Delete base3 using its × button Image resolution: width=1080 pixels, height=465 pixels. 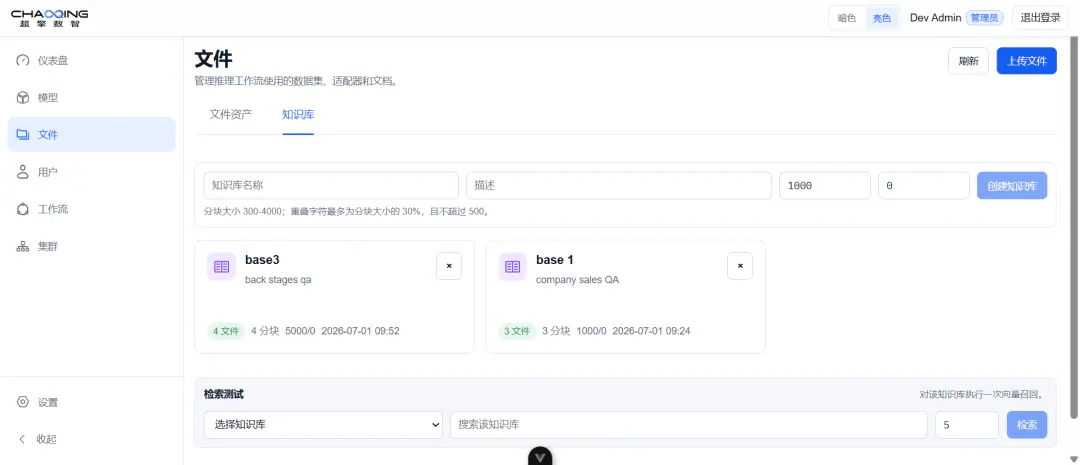pyautogui.click(x=449, y=266)
